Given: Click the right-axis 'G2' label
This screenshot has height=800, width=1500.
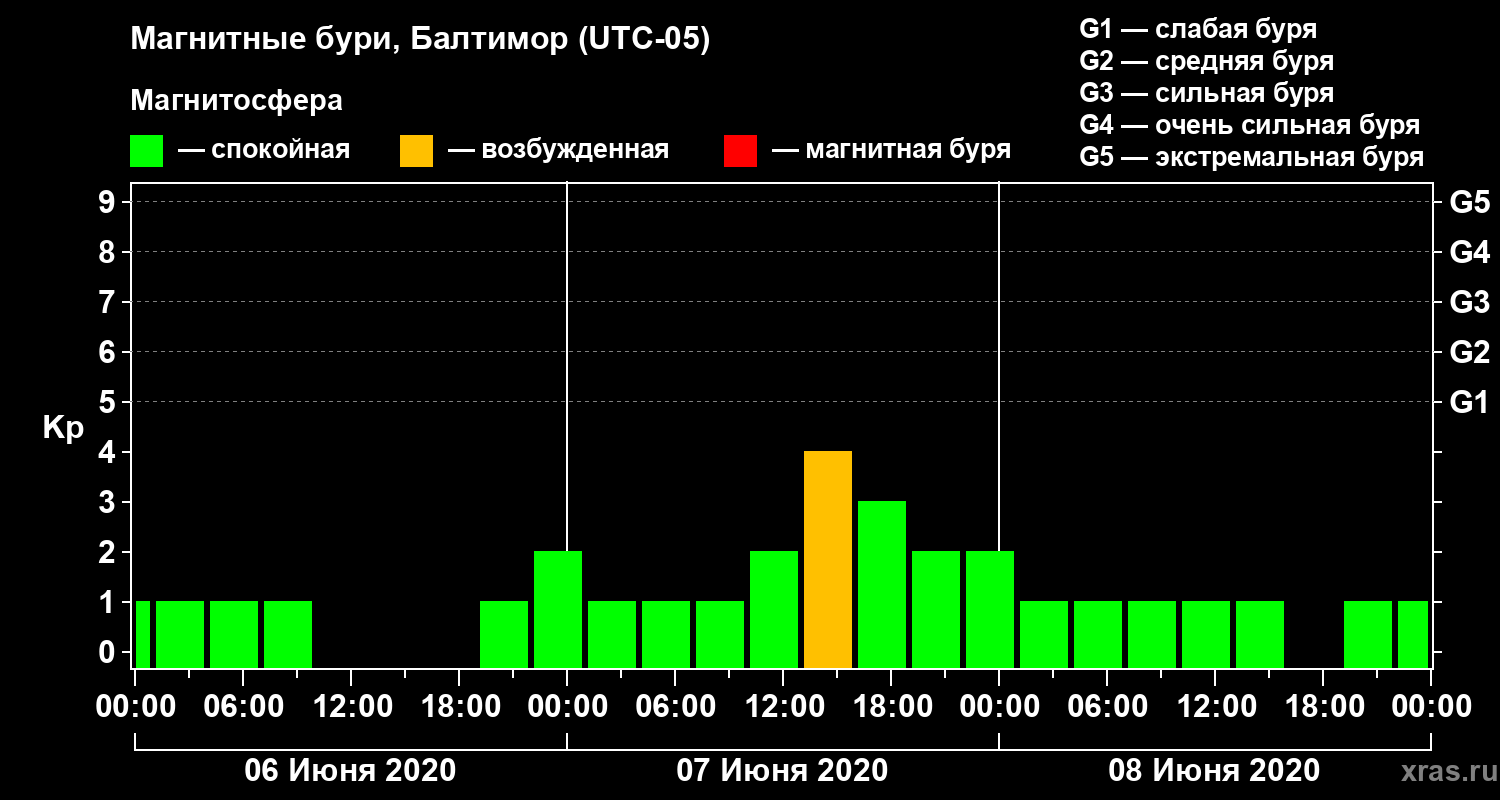Looking at the screenshot, I should pyautogui.click(x=1469, y=352).
